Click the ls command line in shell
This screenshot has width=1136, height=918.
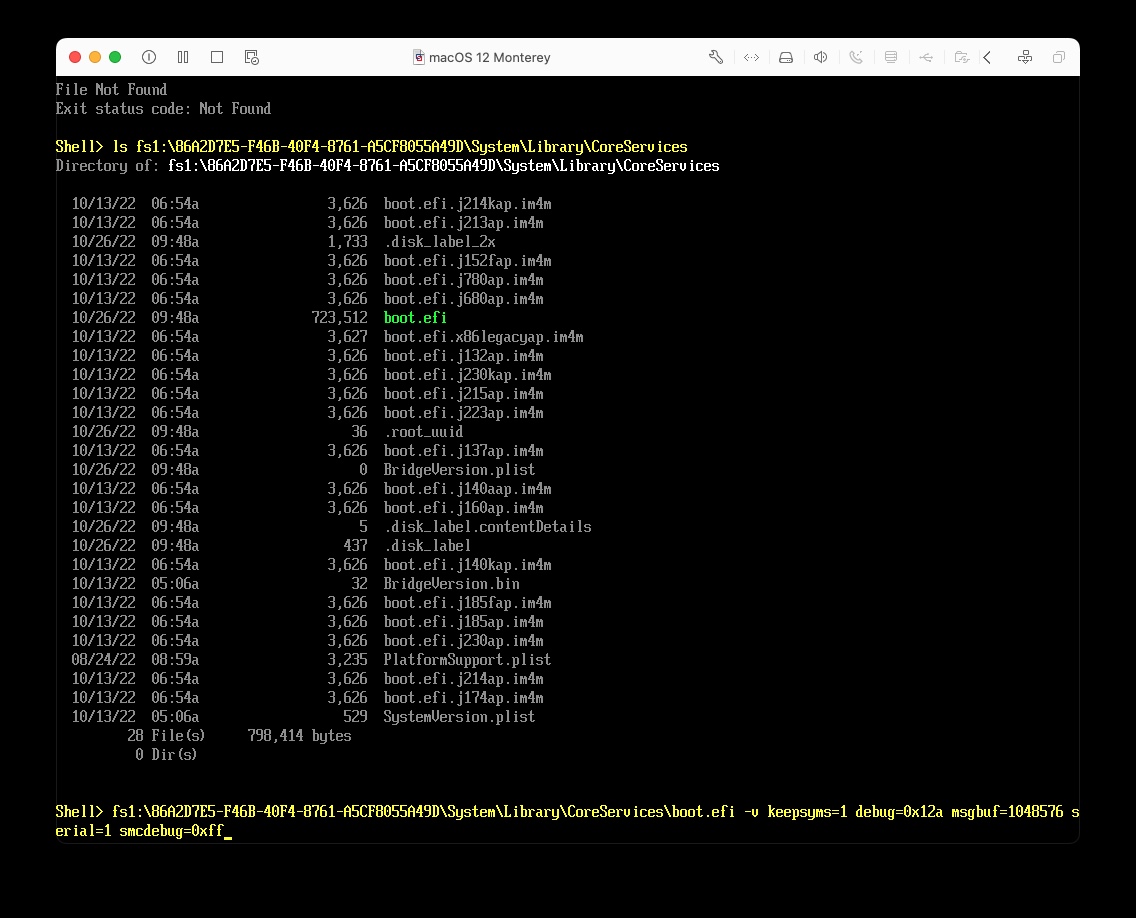pyautogui.click(x=372, y=146)
